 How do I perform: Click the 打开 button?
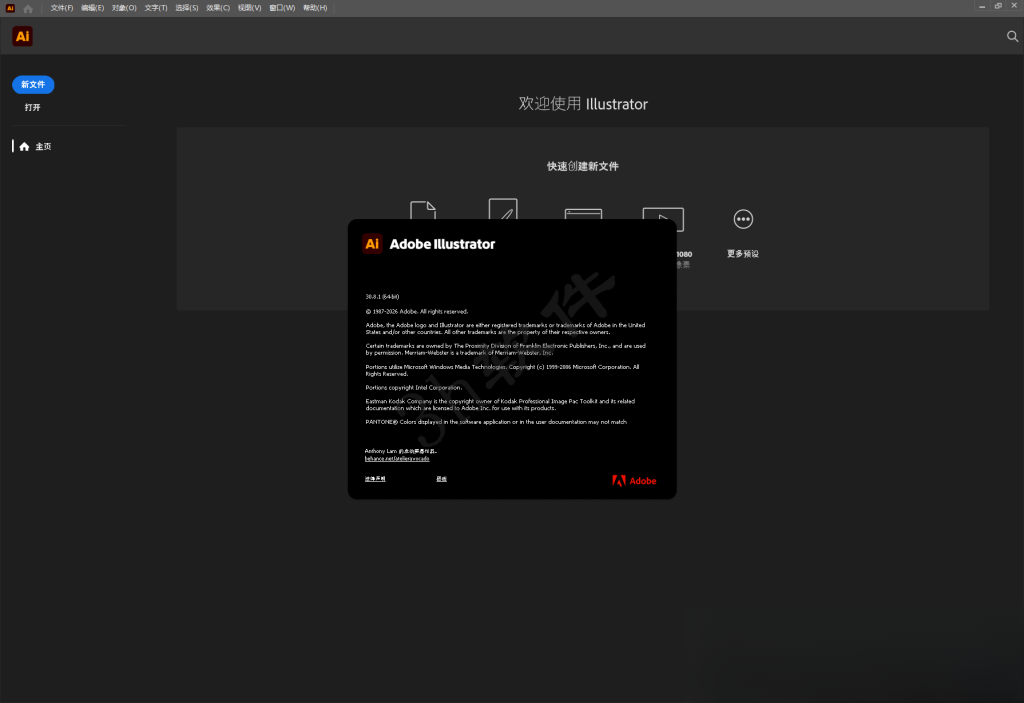(33, 107)
